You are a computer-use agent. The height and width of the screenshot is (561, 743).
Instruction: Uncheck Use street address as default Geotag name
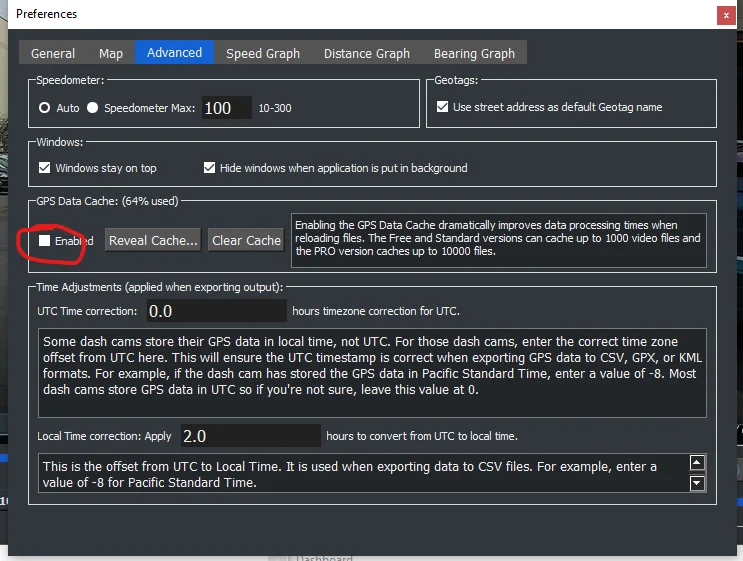tap(443, 107)
